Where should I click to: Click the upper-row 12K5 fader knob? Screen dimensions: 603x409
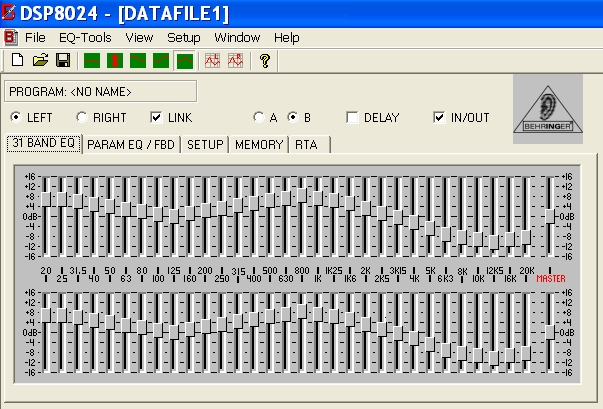coord(494,242)
